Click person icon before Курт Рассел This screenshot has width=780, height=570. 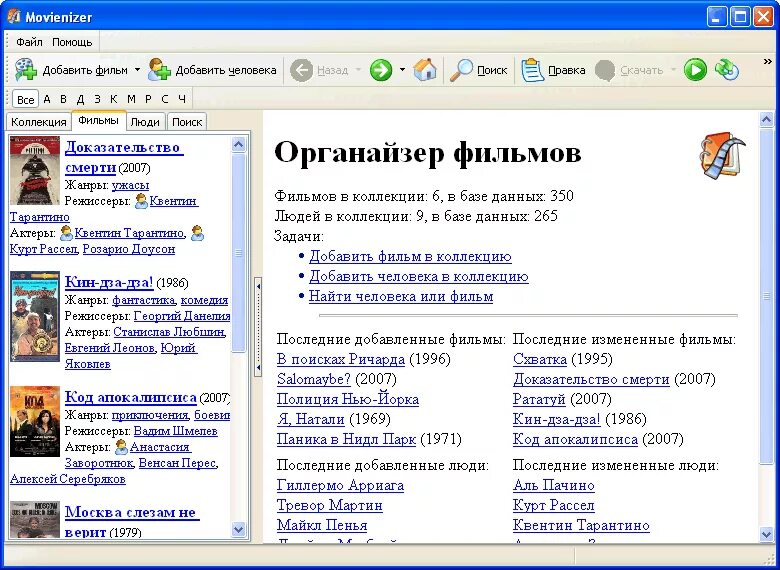click(x=197, y=233)
